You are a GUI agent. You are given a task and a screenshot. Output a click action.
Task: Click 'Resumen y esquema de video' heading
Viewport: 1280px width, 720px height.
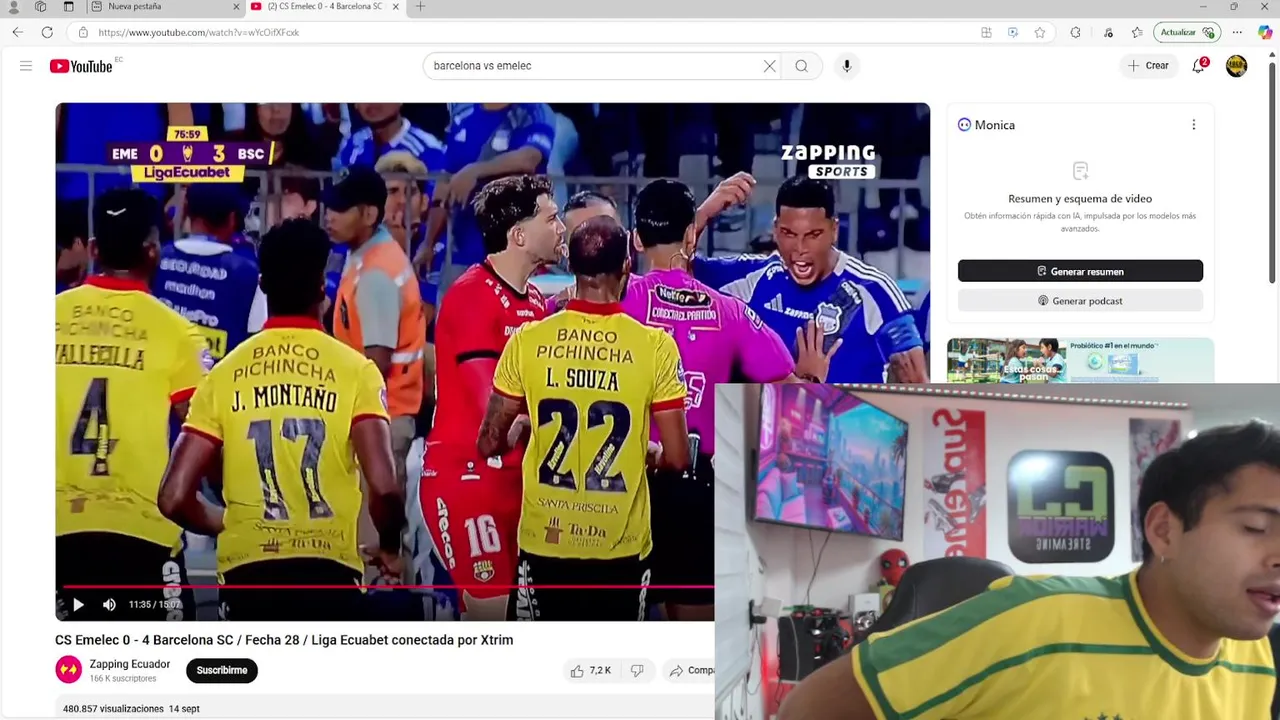pyautogui.click(x=1080, y=199)
